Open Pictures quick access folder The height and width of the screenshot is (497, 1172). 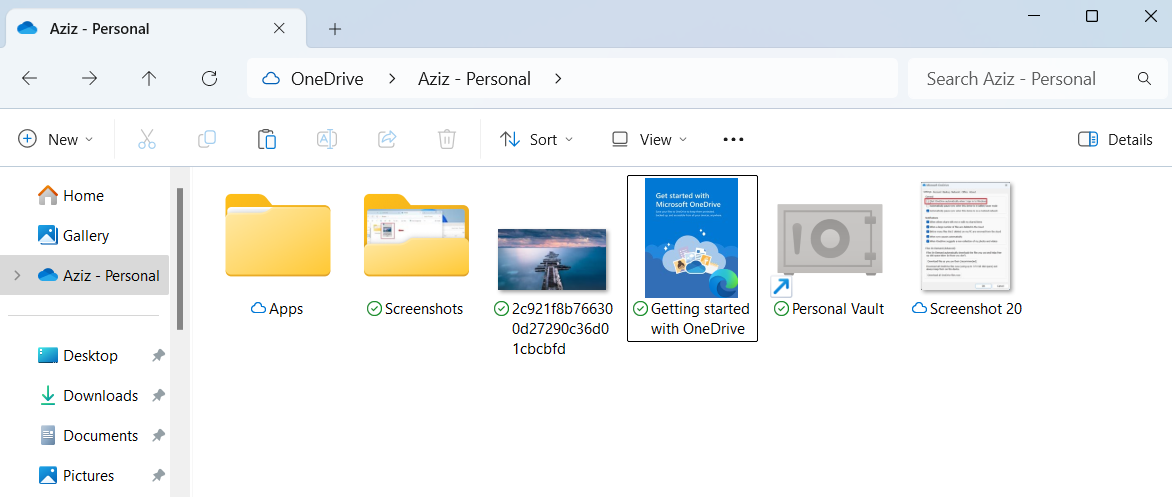(76, 475)
